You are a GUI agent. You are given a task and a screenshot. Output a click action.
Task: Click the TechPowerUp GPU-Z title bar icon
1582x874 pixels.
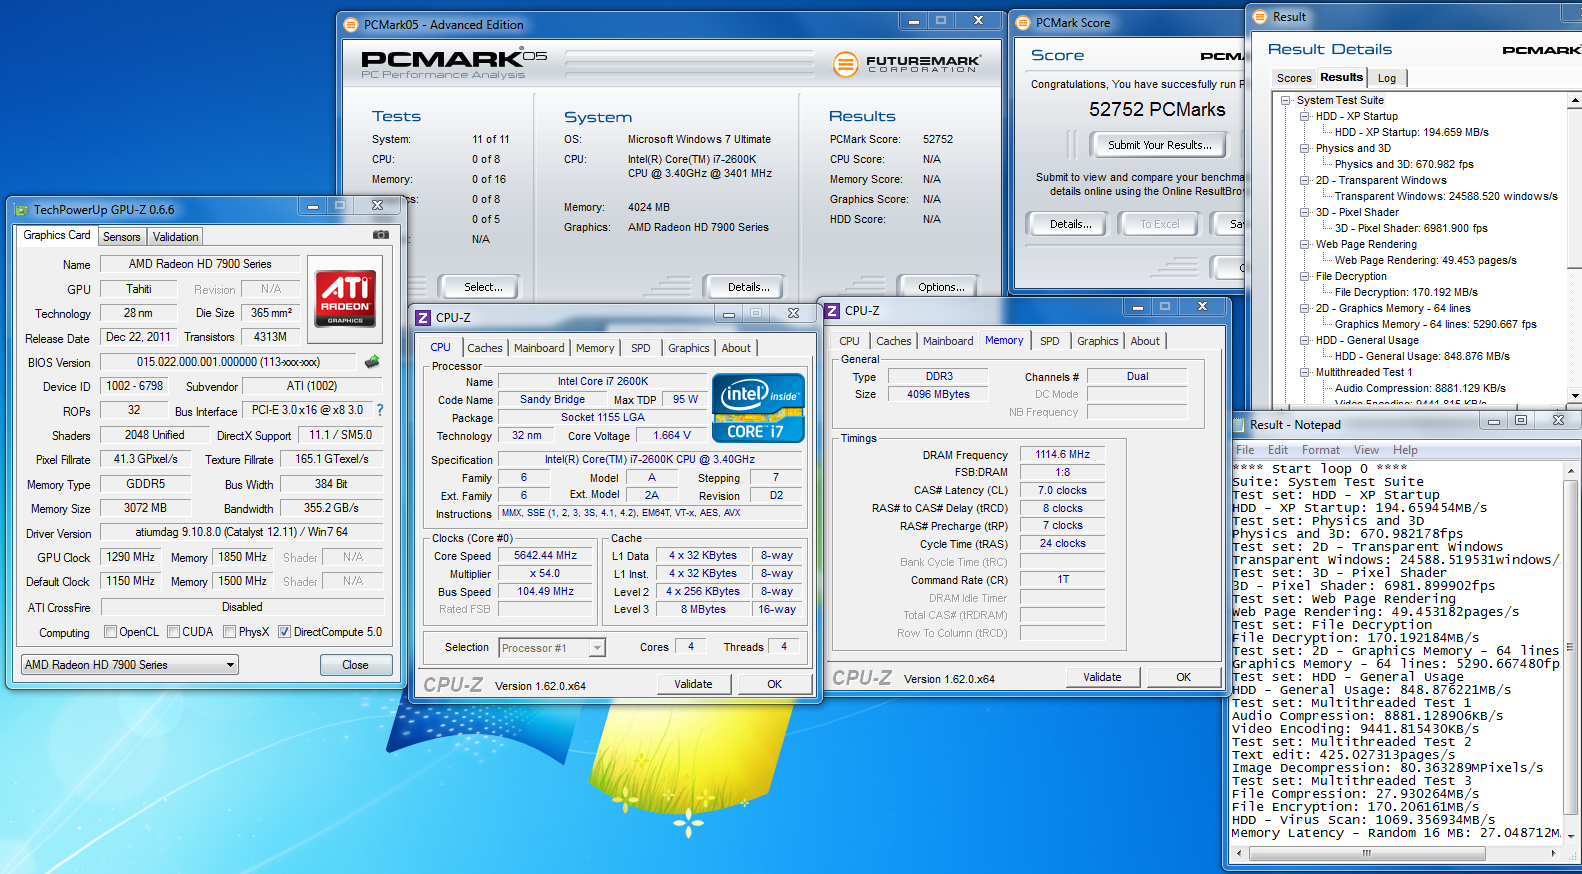[x=22, y=210]
